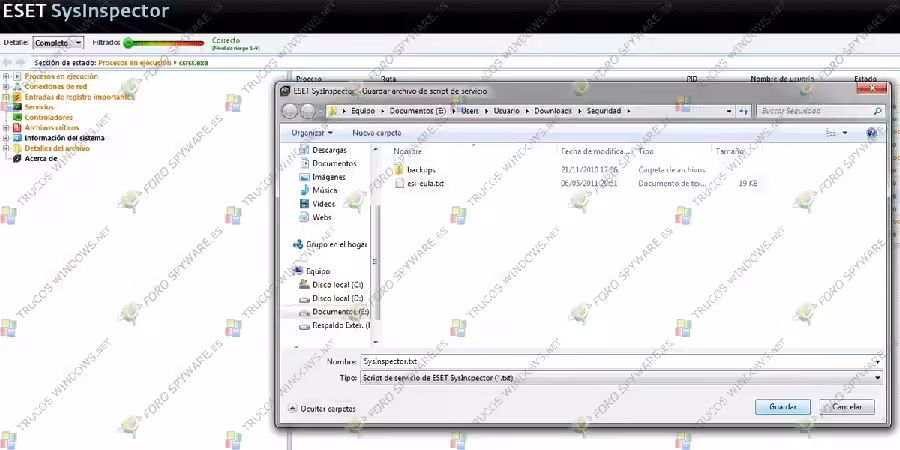Screen dimensions: 900x450
Task: Select the backups folder
Action: pyautogui.click(x=421, y=170)
